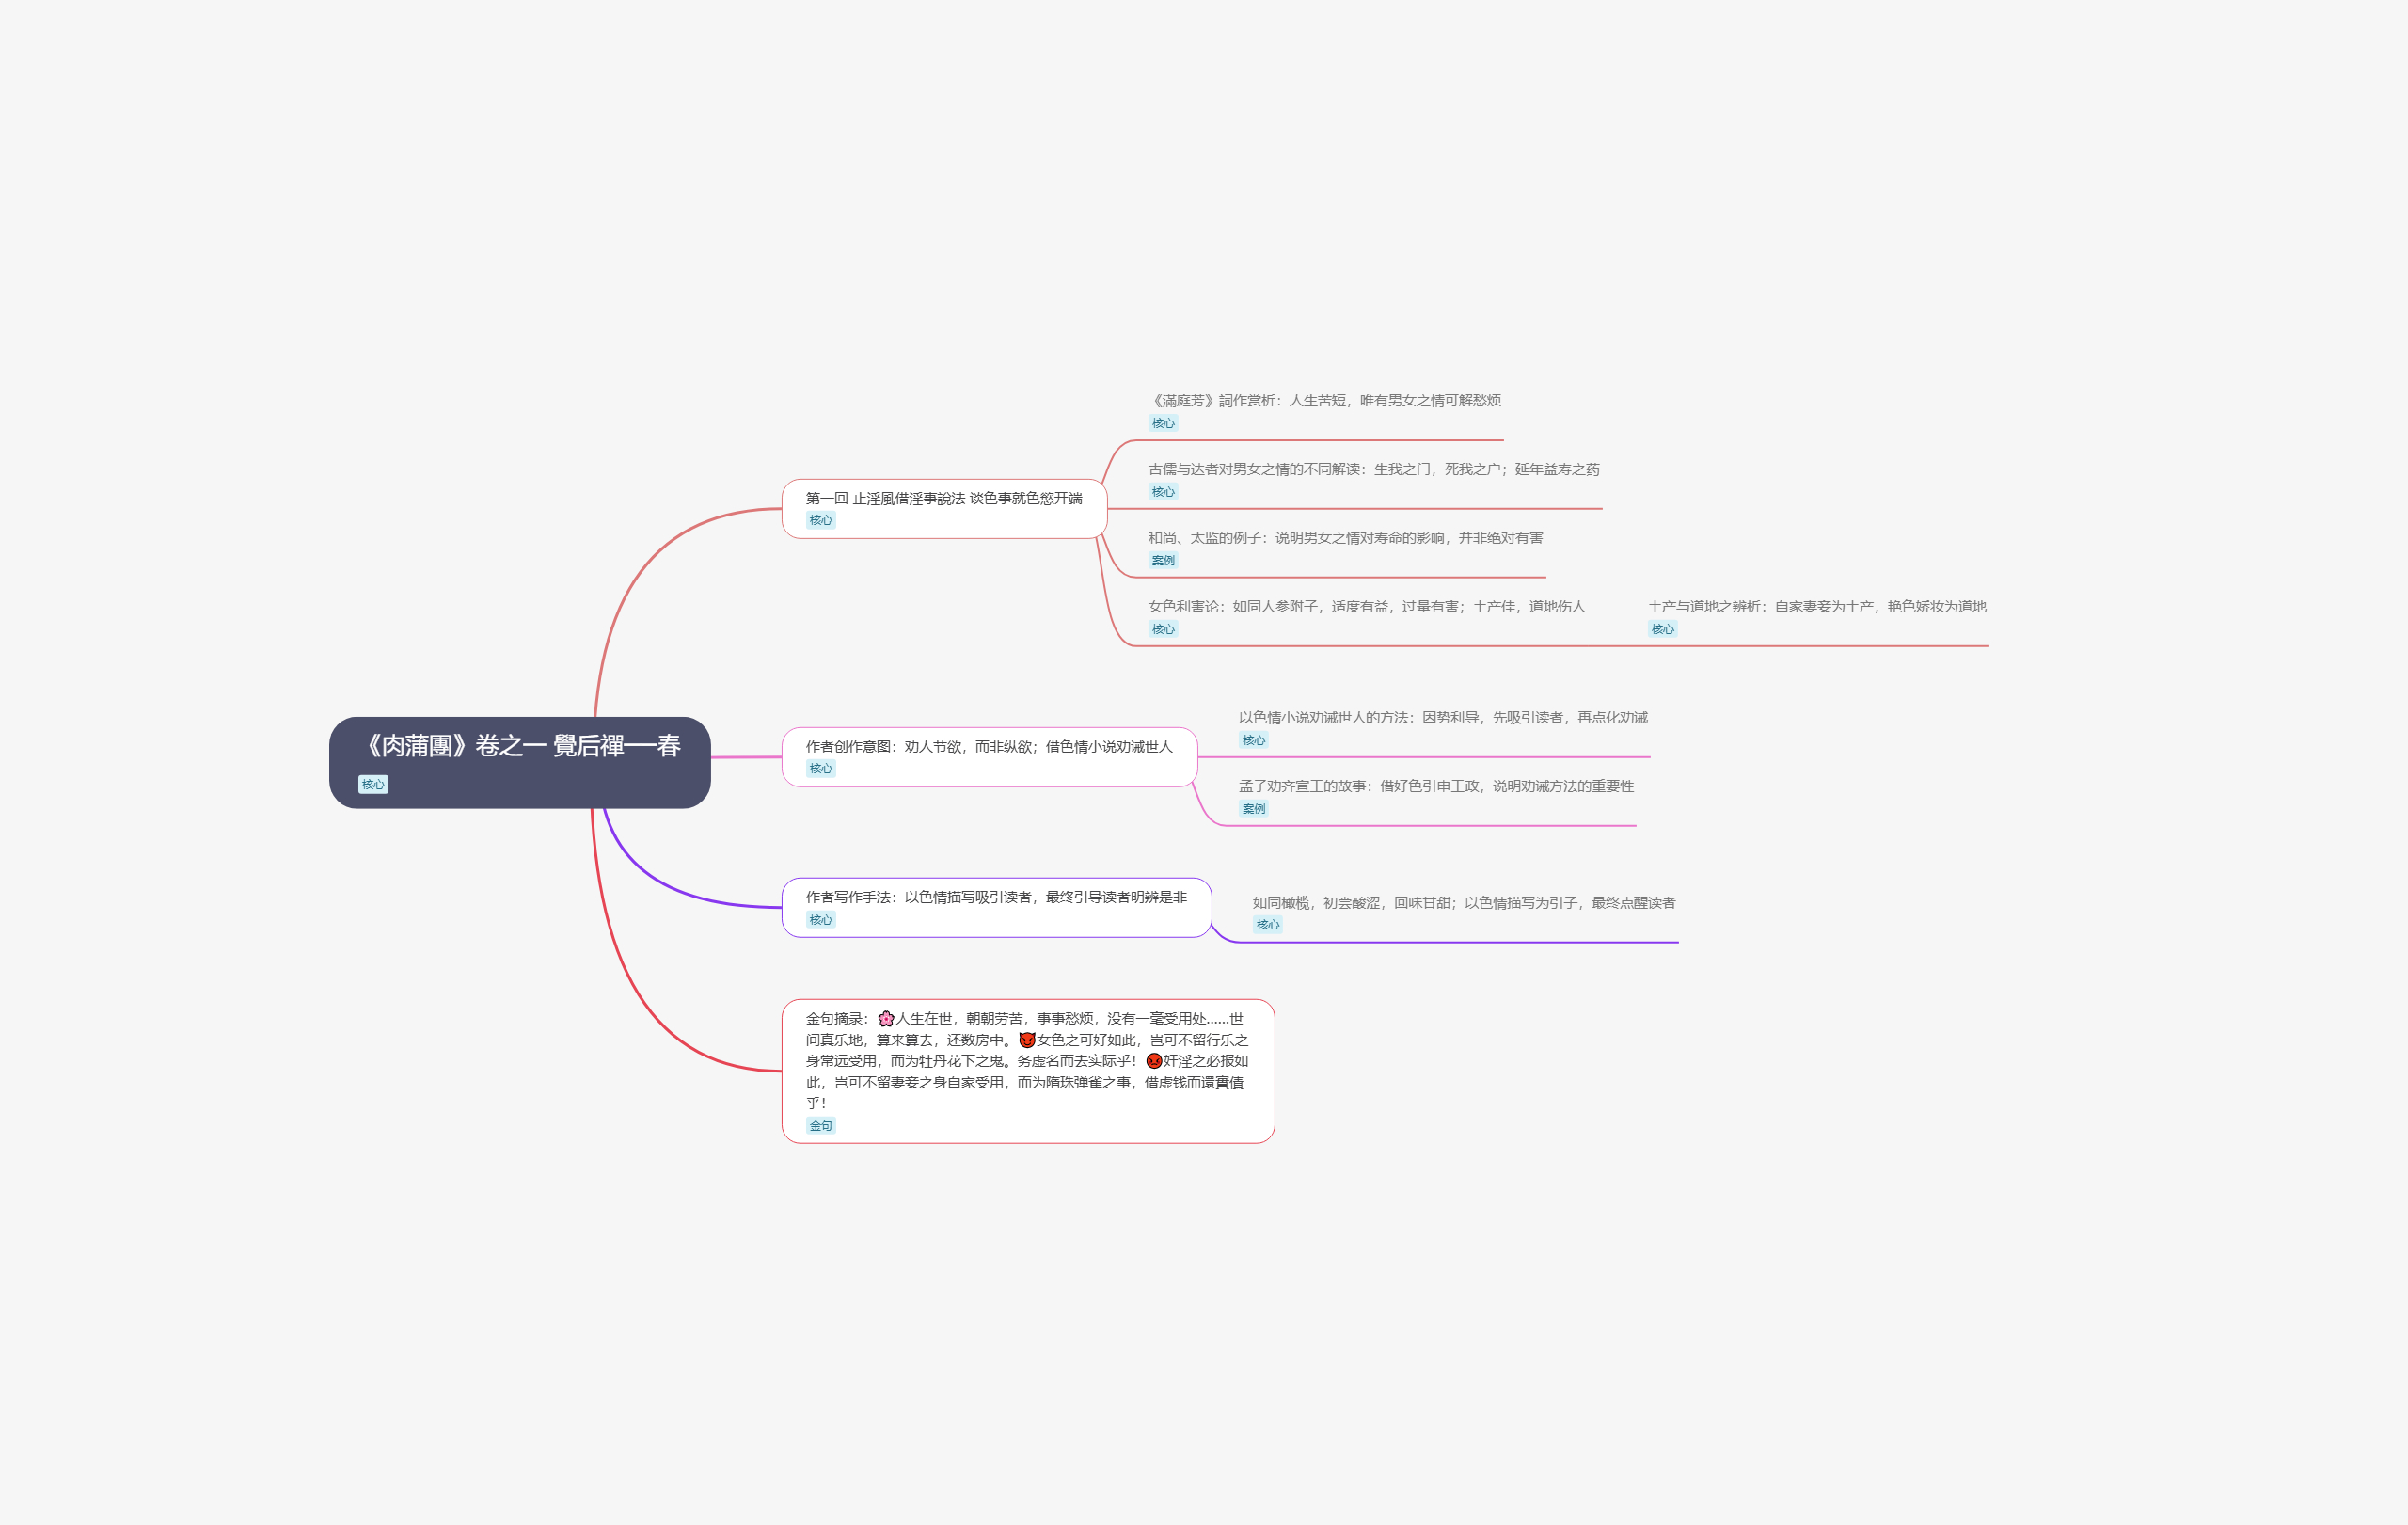The width and height of the screenshot is (2408, 1525).
Task: Click the 《滿庭芳》詞作赏析 leaf node
Action: tap(1324, 400)
